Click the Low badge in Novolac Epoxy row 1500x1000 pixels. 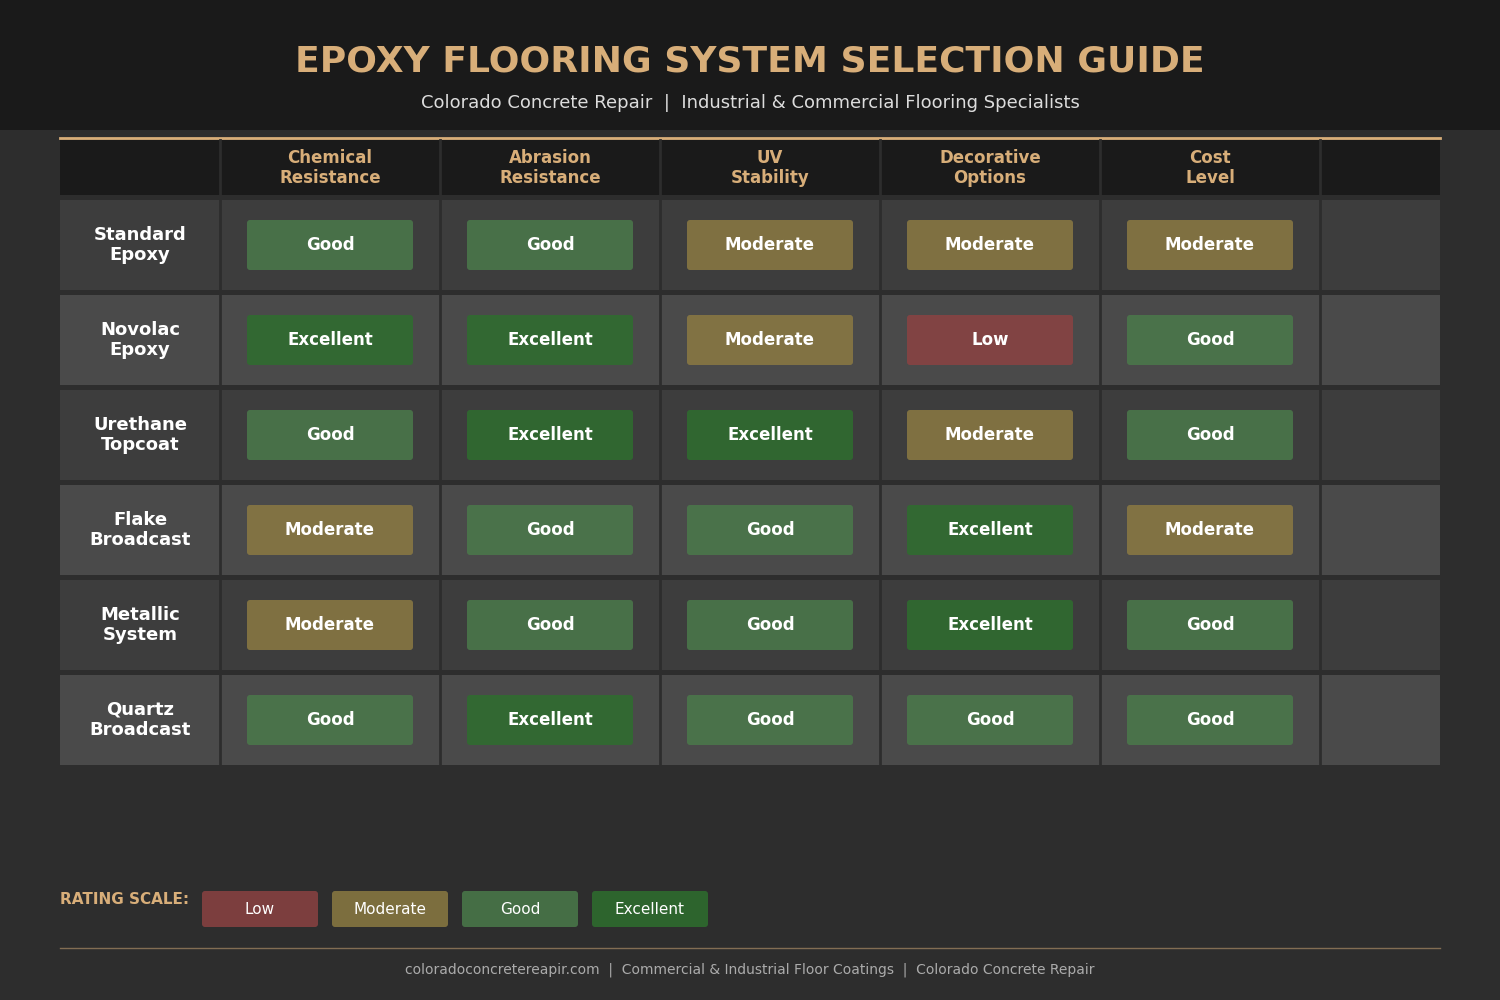pos(989,339)
